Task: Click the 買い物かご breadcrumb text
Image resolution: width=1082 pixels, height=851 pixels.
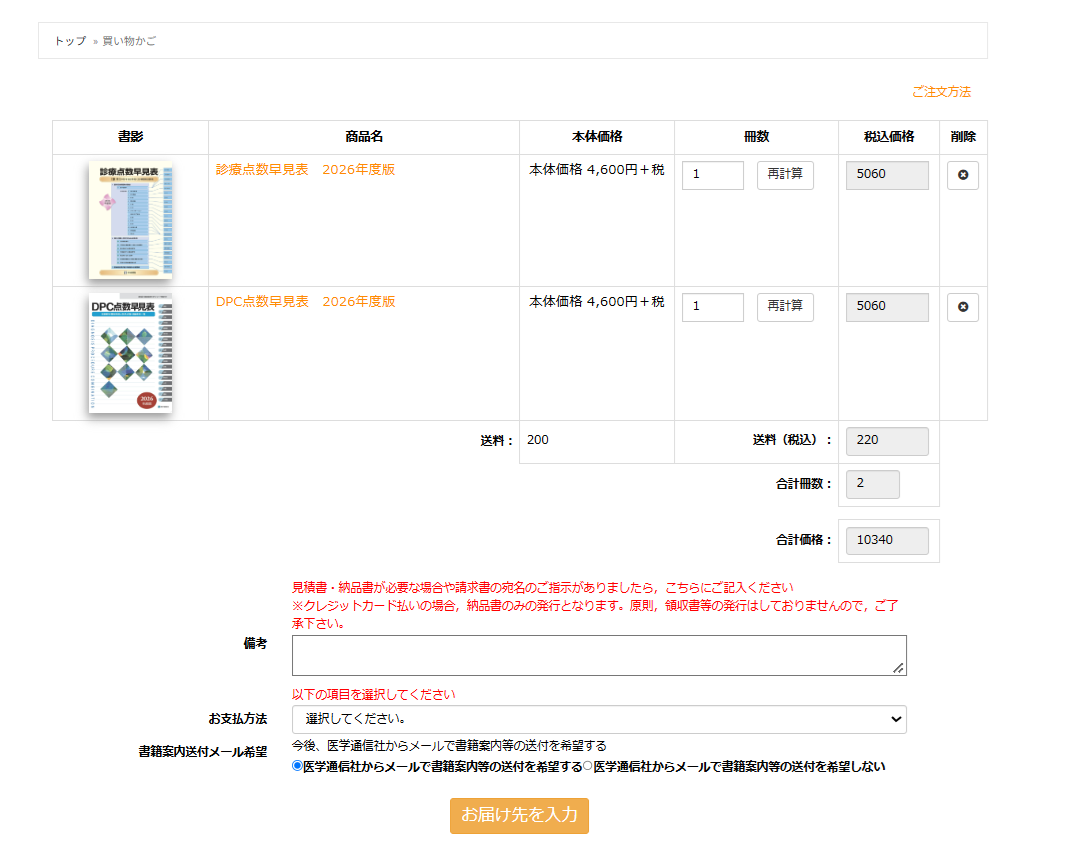Action: click(x=129, y=41)
